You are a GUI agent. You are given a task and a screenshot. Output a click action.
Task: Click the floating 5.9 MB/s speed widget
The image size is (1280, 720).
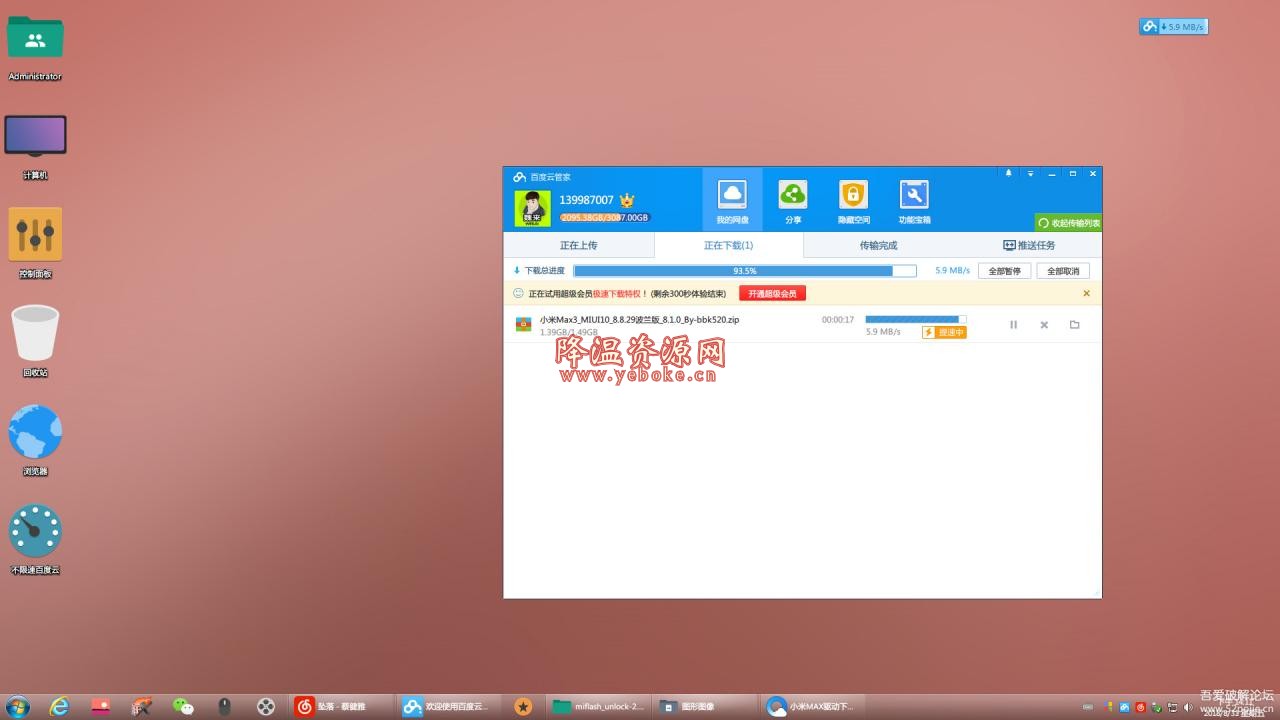tap(1174, 27)
